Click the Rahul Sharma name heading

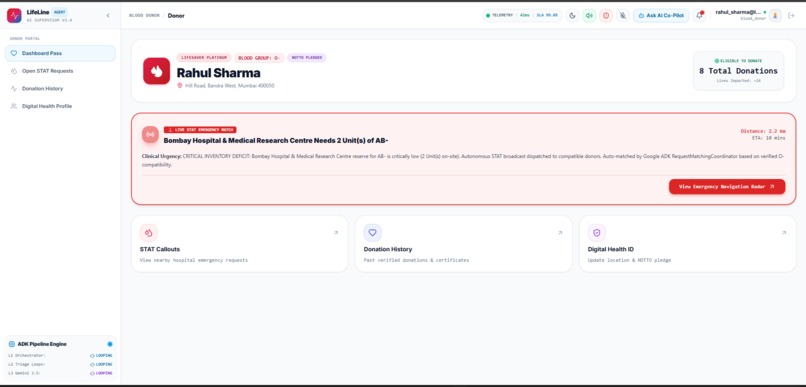218,73
